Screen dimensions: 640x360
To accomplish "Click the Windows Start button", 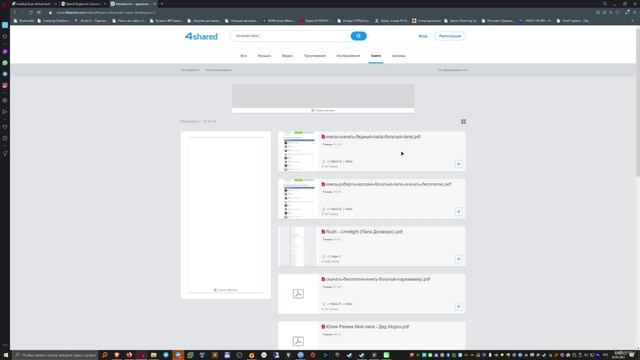I will coord(5,355).
